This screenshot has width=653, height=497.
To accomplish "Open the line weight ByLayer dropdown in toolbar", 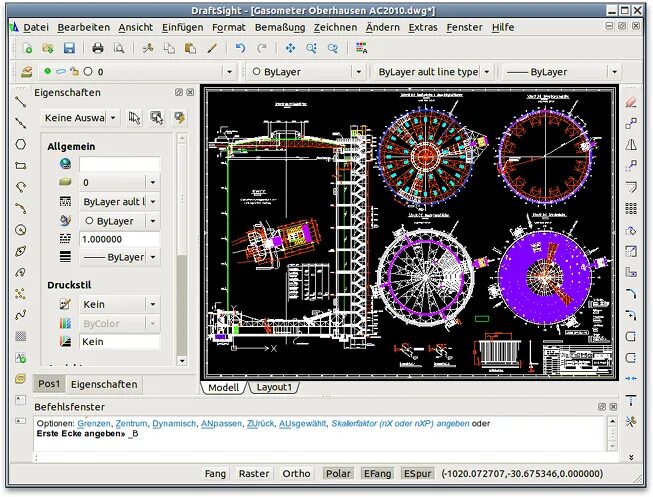I will click(614, 72).
